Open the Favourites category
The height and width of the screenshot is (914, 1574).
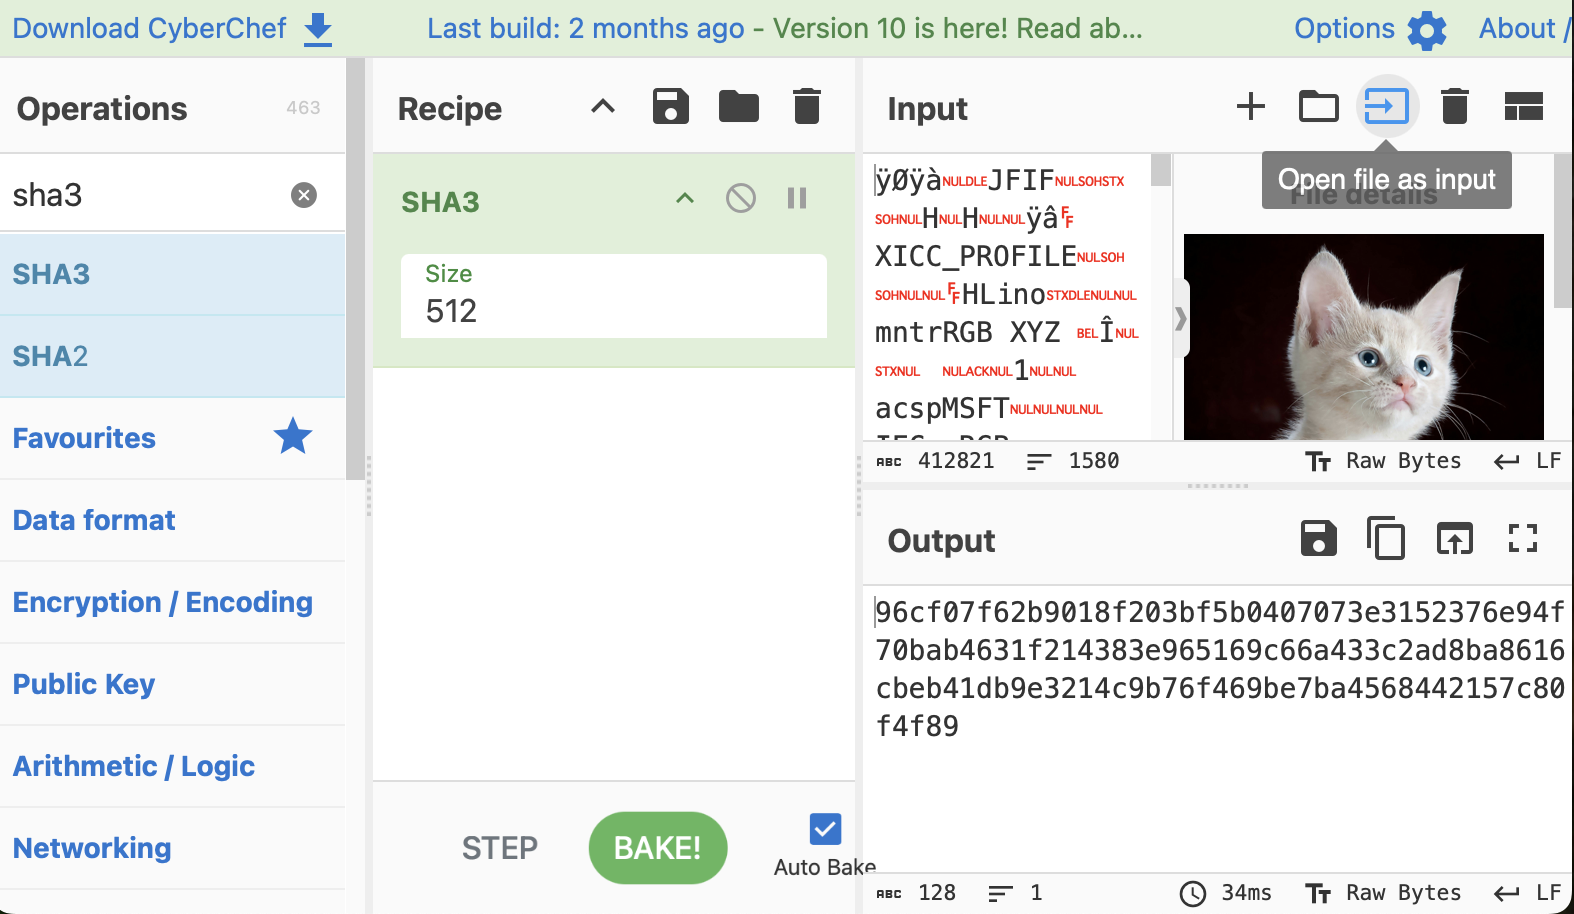click(85, 438)
